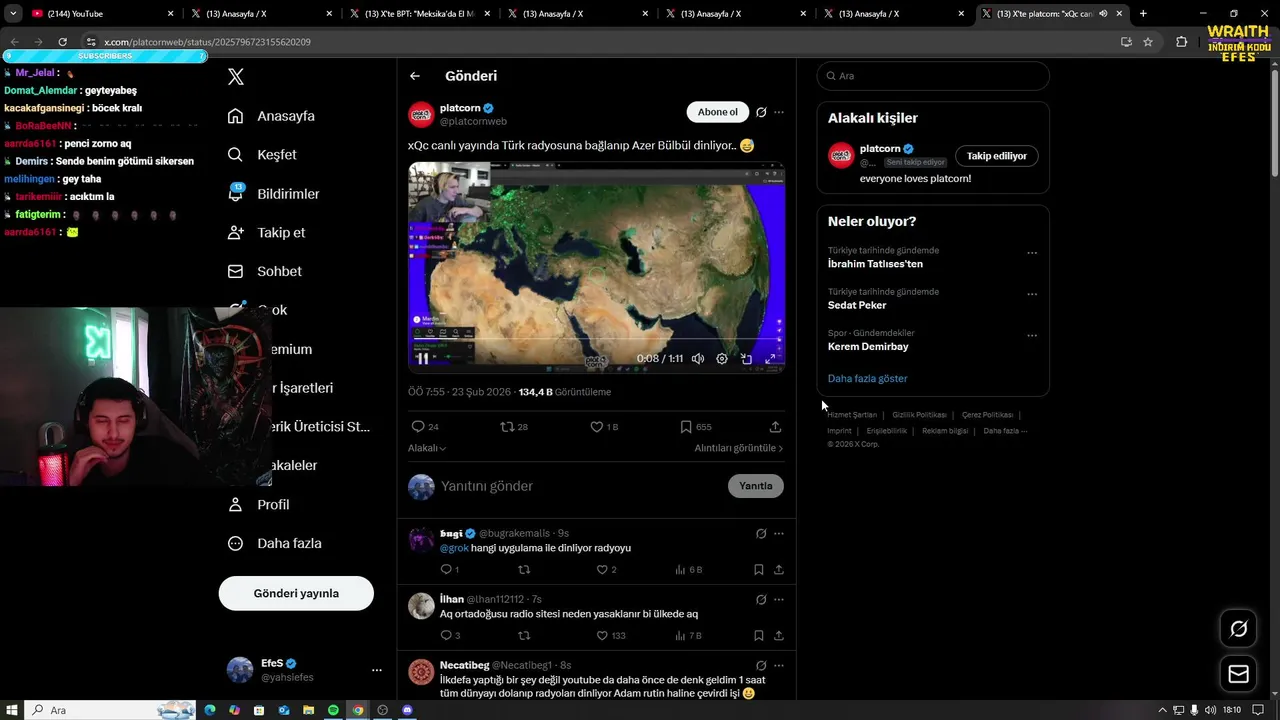Like the post with 1 B likes

(x=604, y=427)
